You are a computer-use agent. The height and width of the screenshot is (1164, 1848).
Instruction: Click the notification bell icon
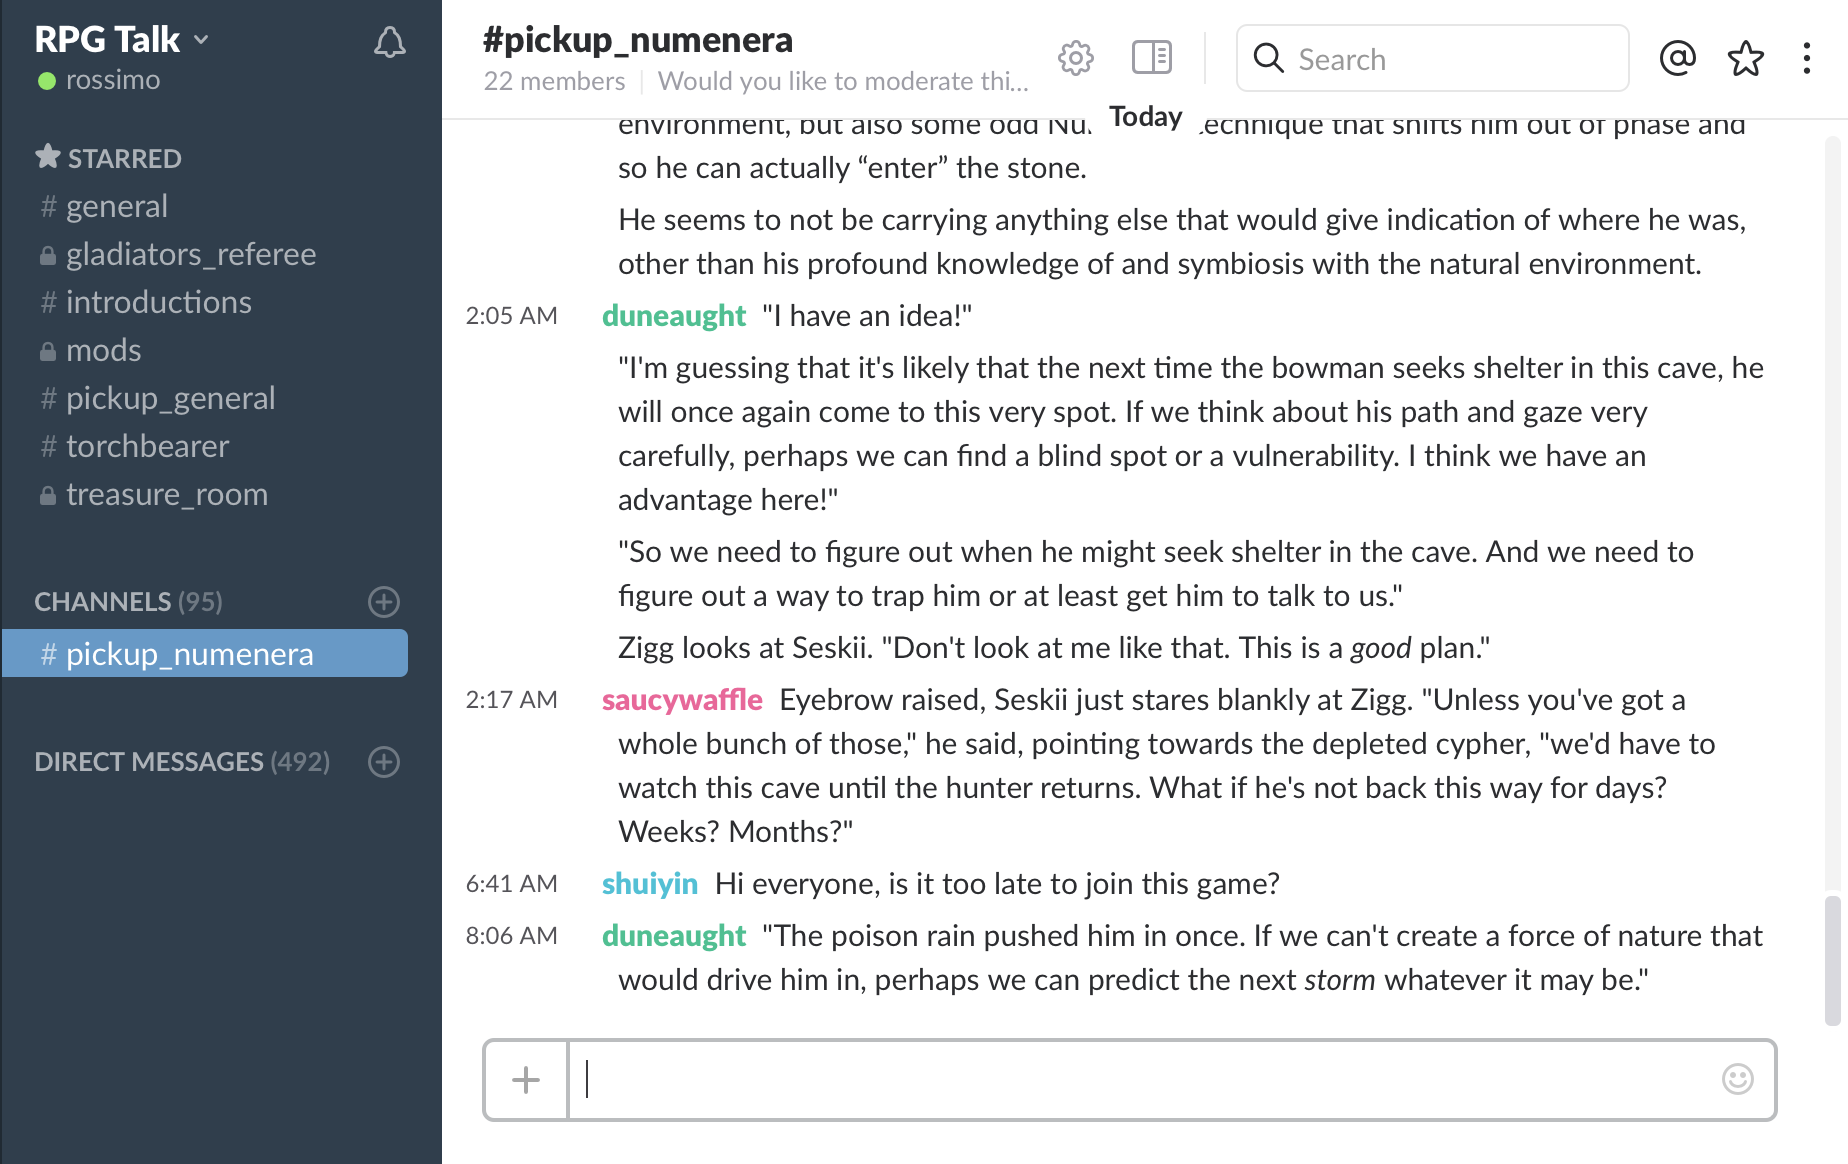pos(390,42)
